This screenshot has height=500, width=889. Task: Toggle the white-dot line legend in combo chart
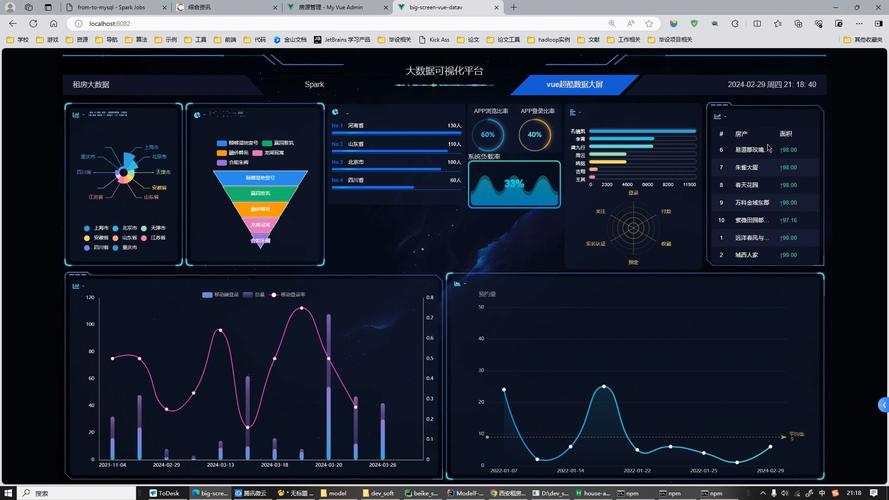coord(287,295)
